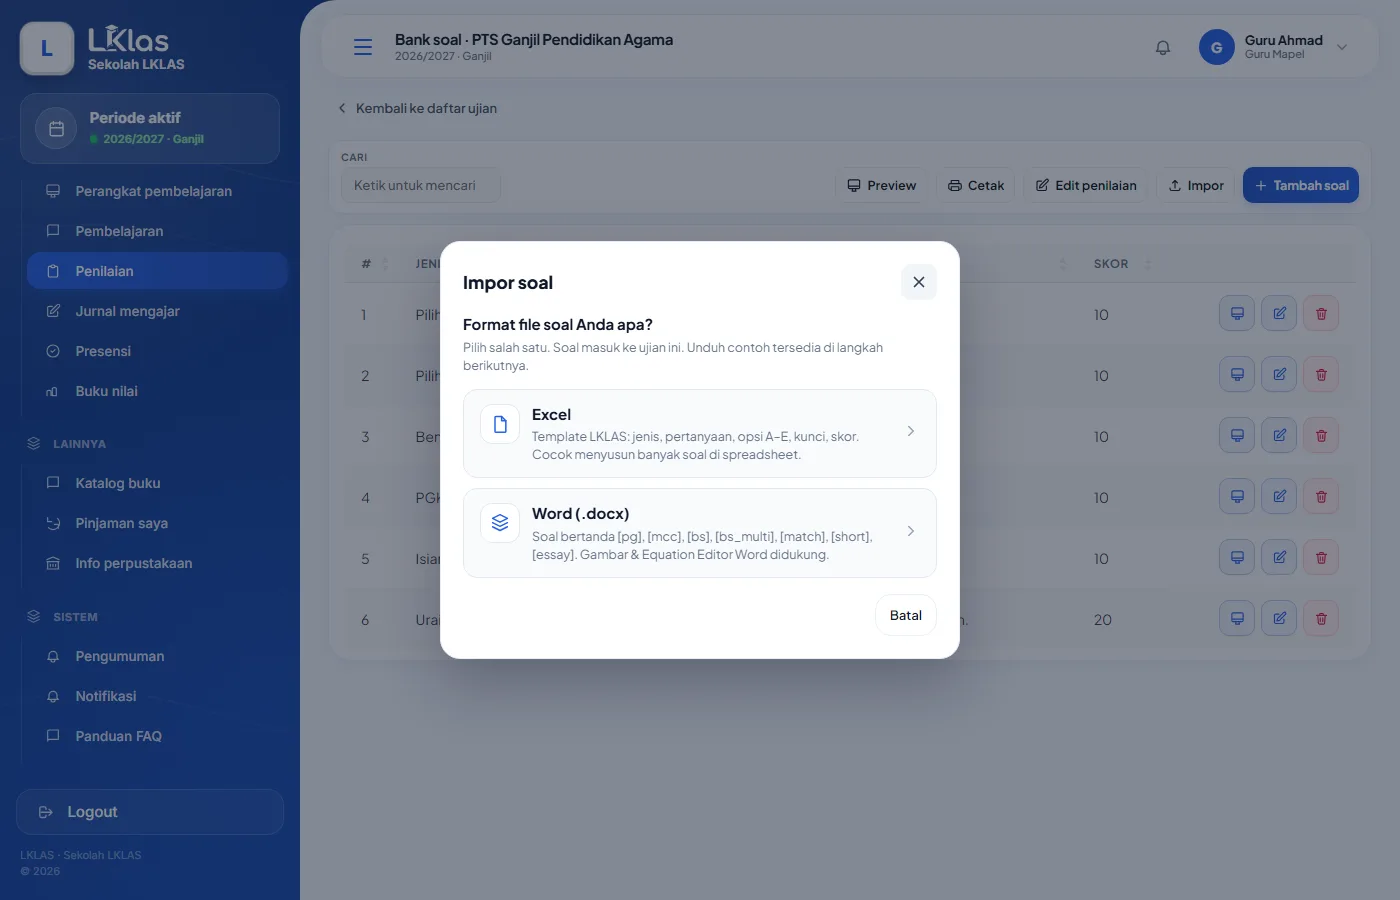The image size is (1400, 900).
Task: Open Edit penilaian
Action: tap(1086, 185)
